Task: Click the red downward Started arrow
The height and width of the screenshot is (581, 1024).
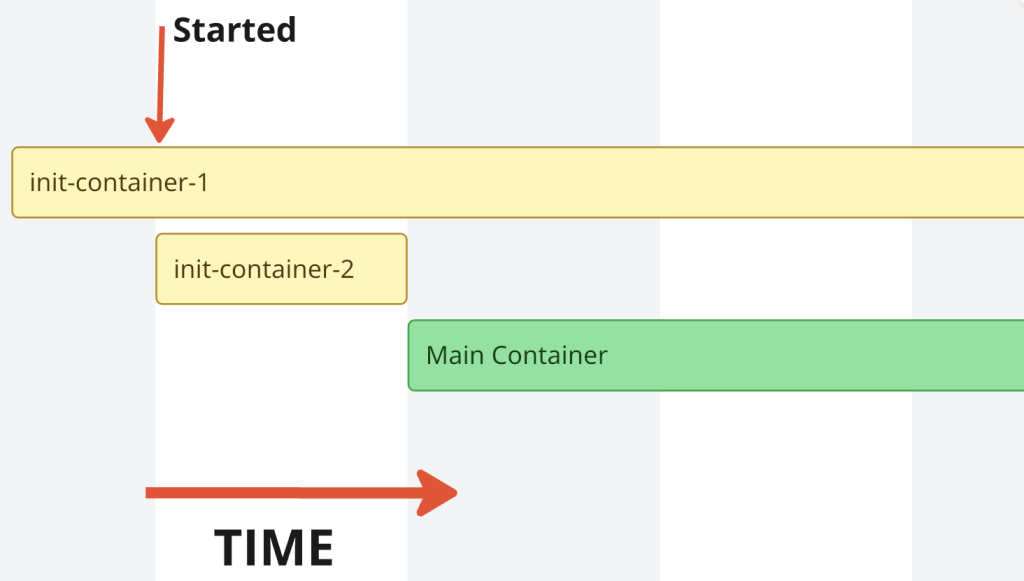Action: [x=160, y=75]
